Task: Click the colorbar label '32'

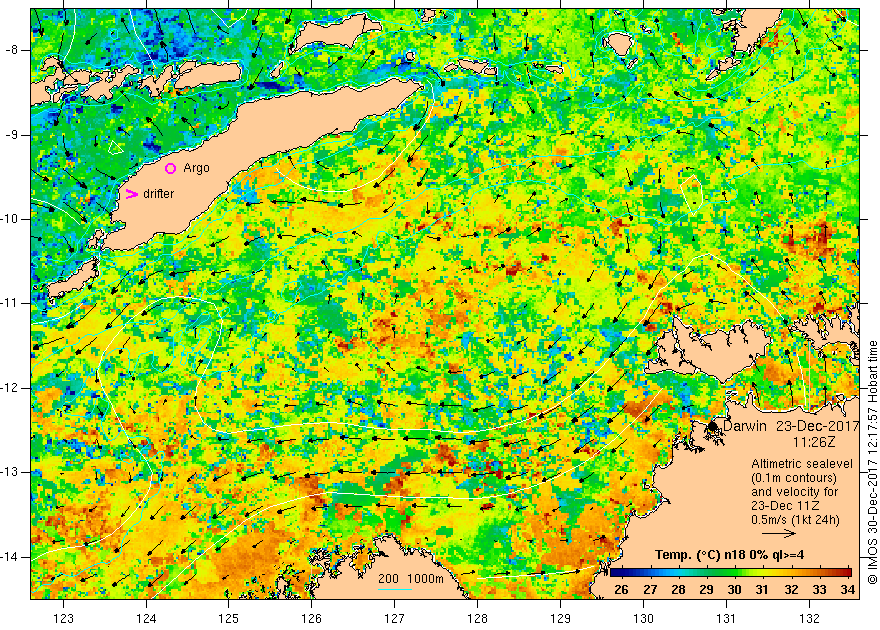Action: [x=791, y=590]
